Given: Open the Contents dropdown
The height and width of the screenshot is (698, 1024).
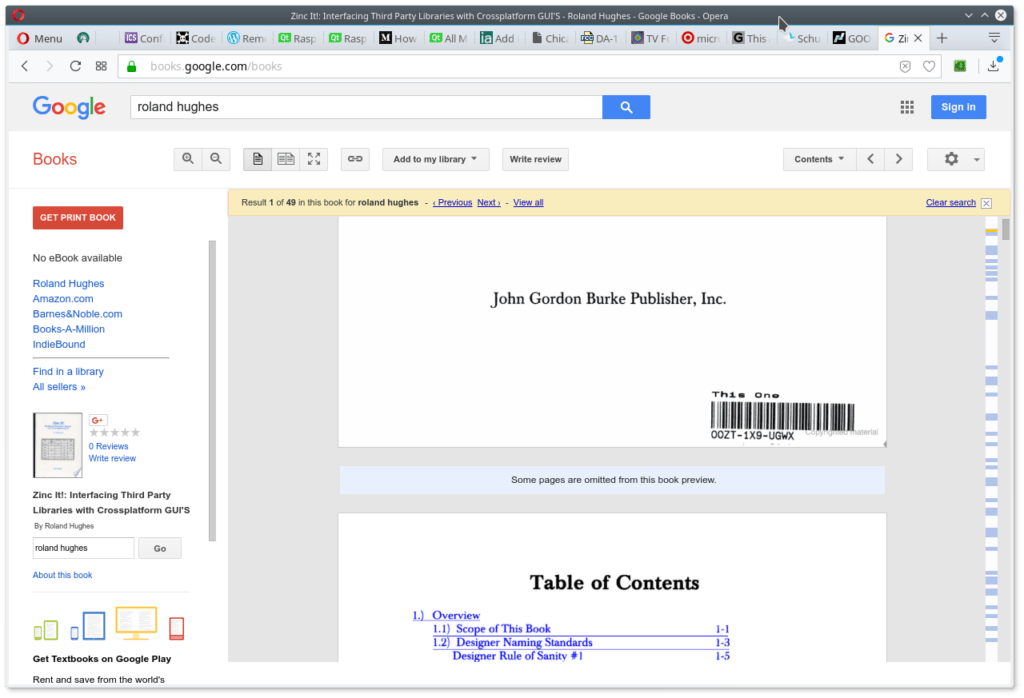Looking at the screenshot, I should (x=820, y=159).
